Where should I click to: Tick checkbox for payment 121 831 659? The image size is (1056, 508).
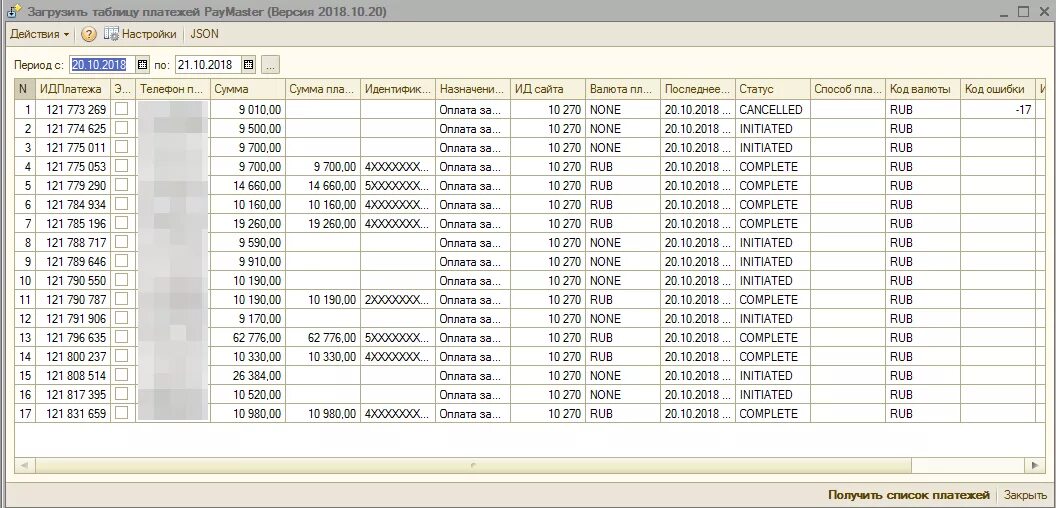pos(121,412)
